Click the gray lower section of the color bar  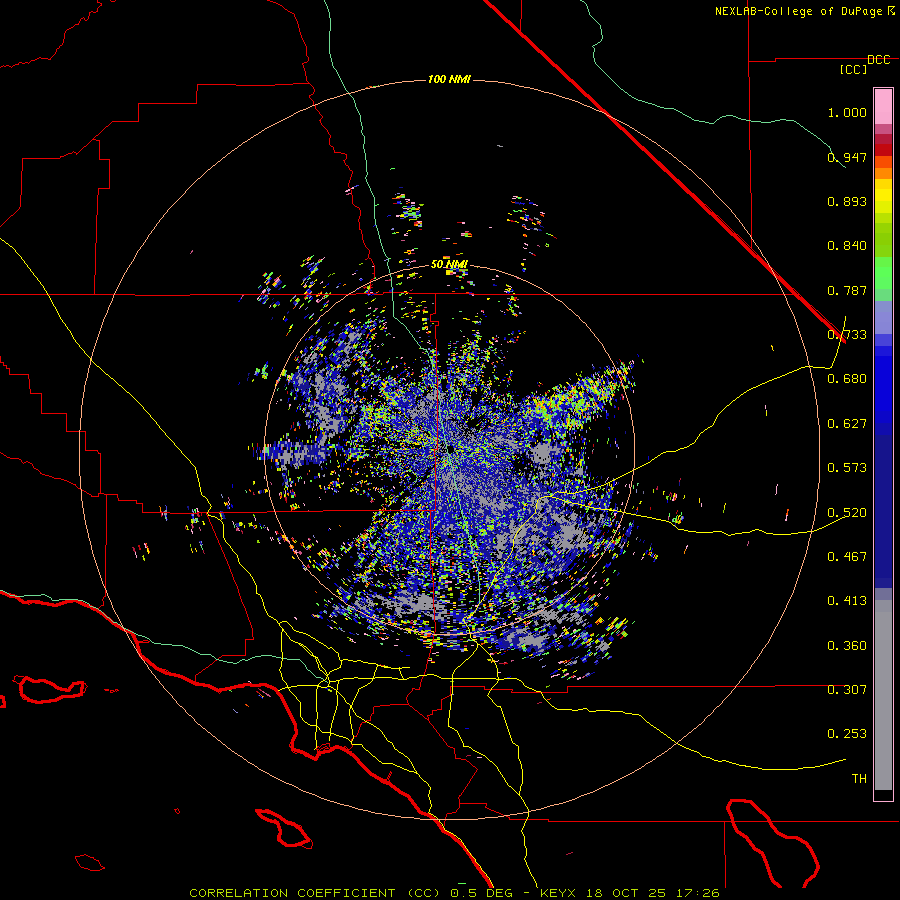pyautogui.click(x=883, y=695)
